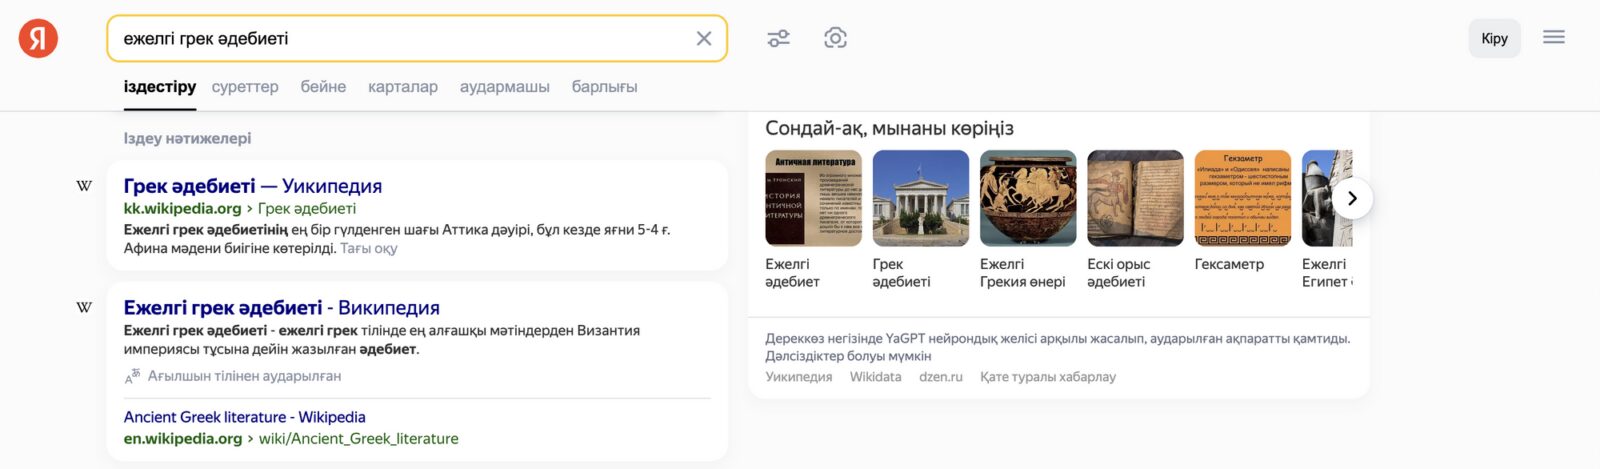Open the аудармашы tab
Viewport: 1600px width, 469px height.
tap(505, 87)
